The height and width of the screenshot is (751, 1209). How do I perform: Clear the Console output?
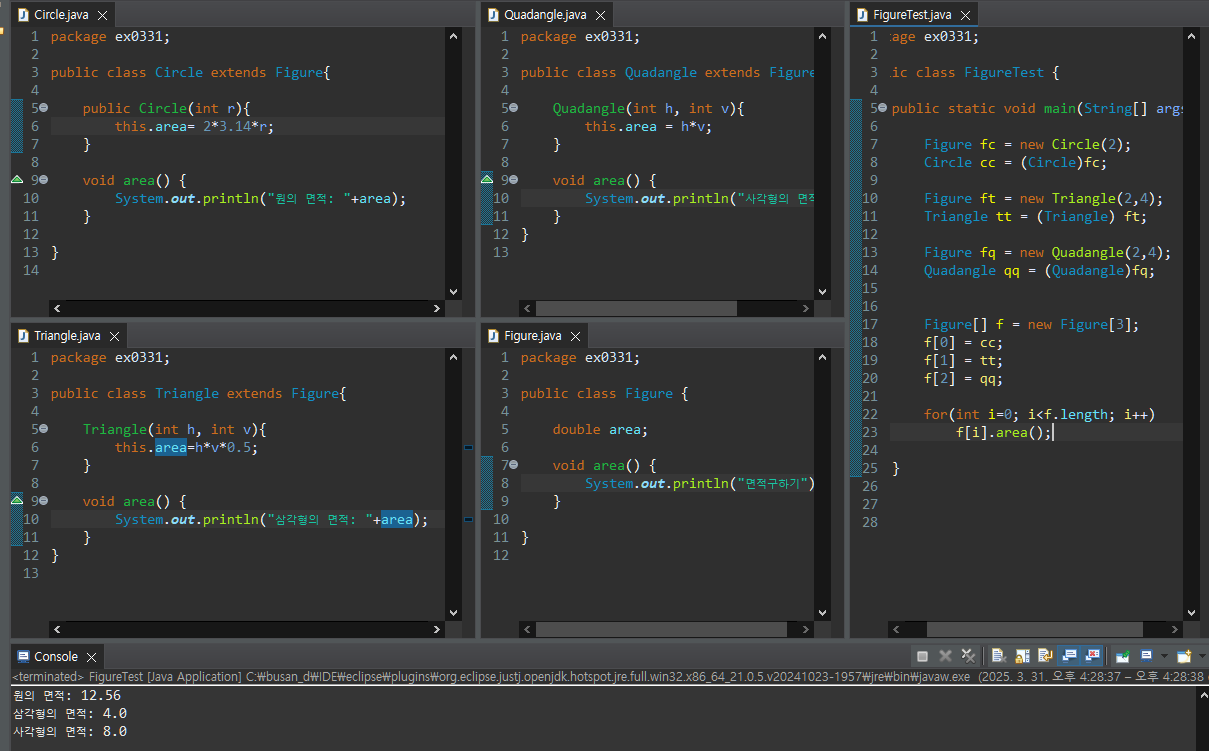998,656
